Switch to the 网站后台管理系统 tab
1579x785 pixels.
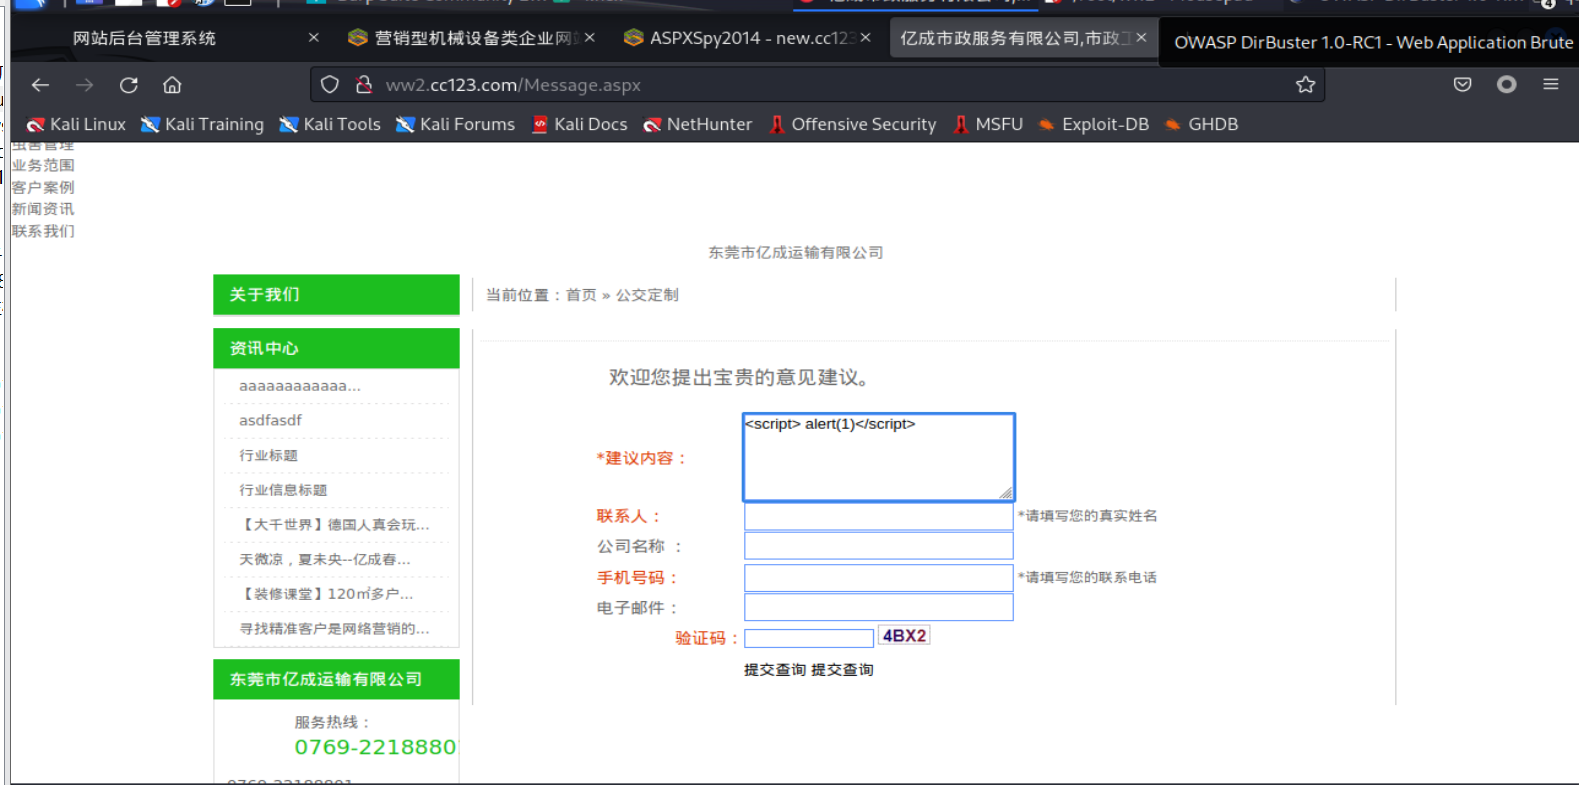tap(144, 38)
